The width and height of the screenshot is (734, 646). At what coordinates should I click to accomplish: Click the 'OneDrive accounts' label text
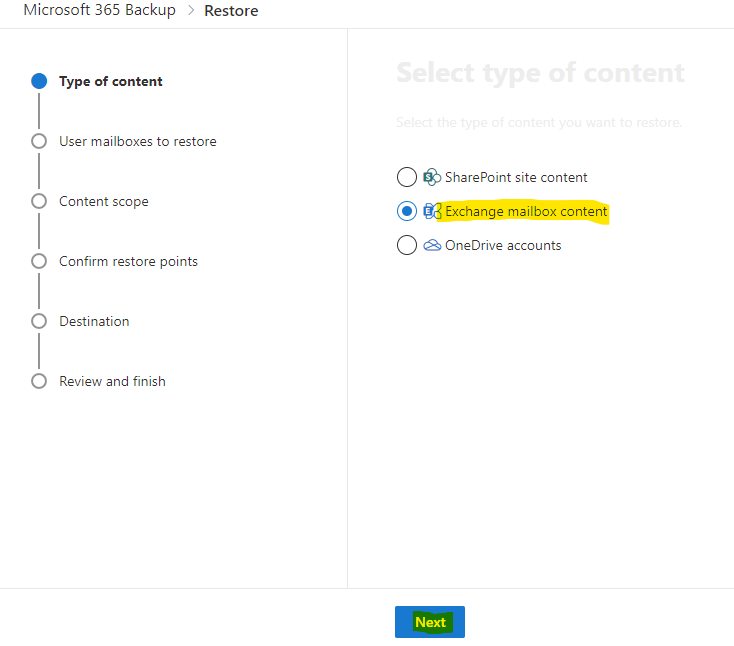click(x=503, y=245)
